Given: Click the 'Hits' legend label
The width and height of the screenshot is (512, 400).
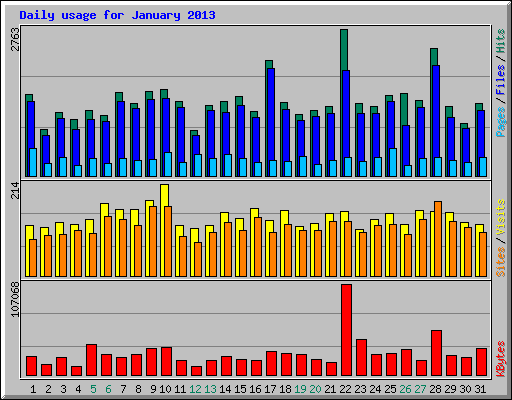Looking at the screenshot, I should coord(501,41).
